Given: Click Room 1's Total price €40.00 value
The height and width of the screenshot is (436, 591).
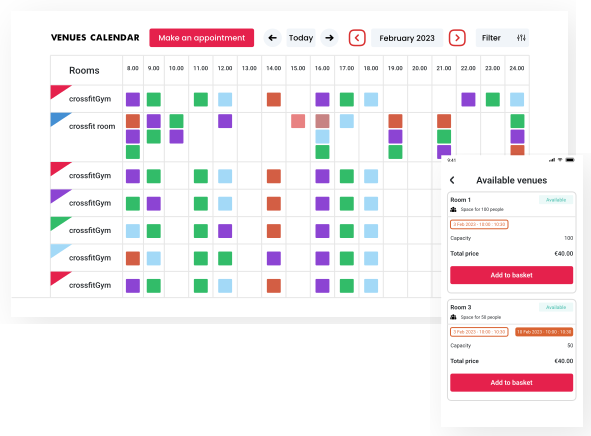Looking at the screenshot, I should coord(563,254).
